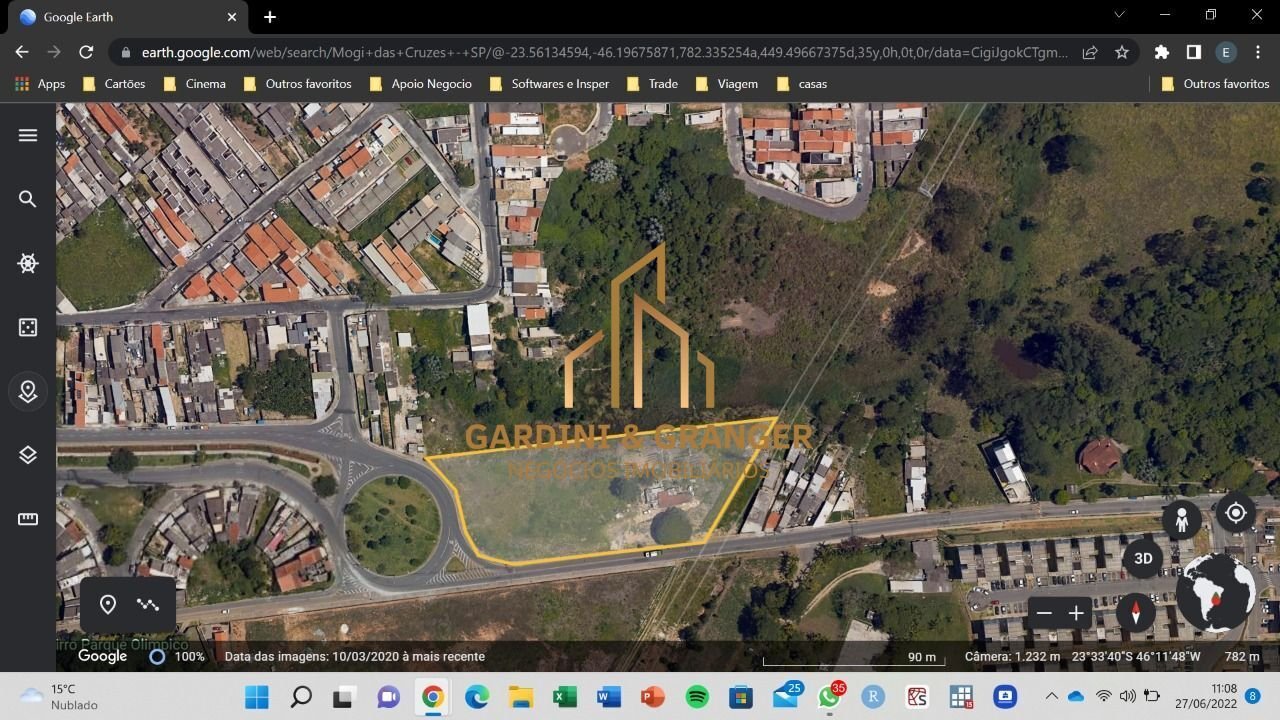This screenshot has width=1280, height=720.
Task: Toggle the 3D view button
Action: coord(1143,559)
